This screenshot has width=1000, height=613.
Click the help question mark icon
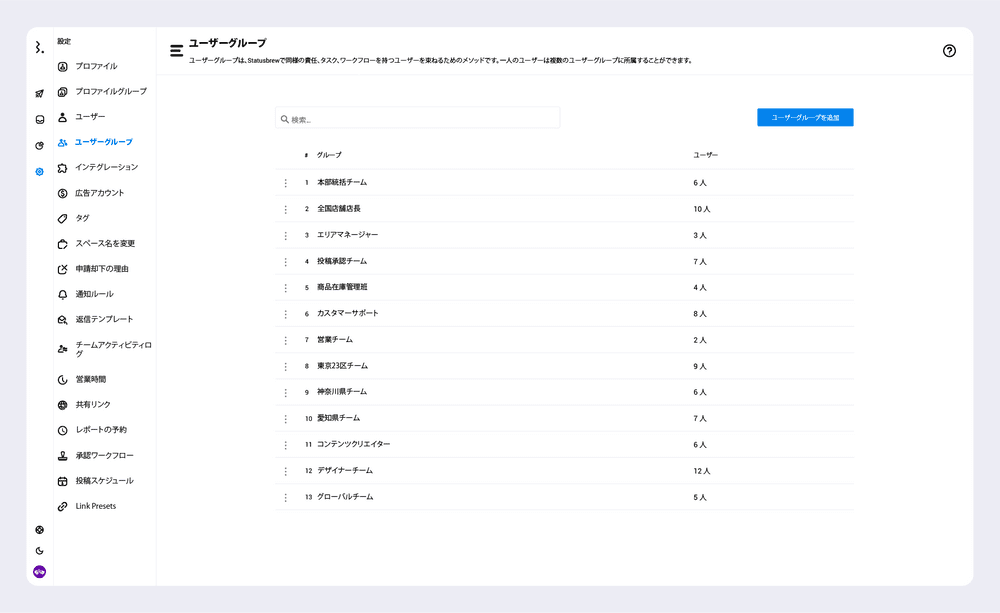pos(949,51)
